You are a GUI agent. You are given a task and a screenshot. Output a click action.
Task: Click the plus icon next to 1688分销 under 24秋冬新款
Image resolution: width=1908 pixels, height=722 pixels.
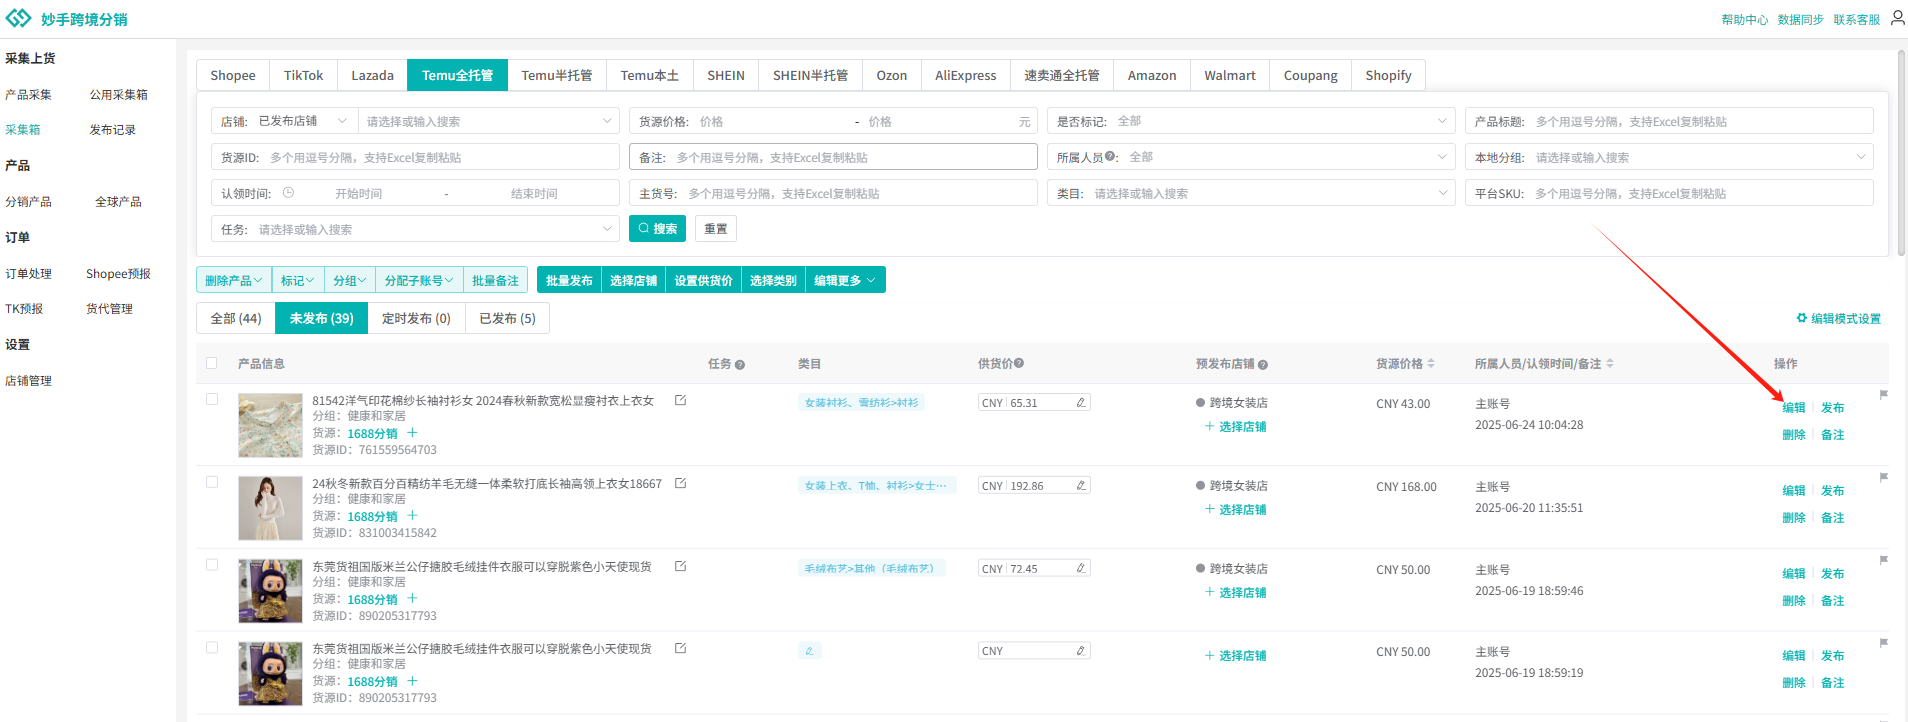[412, 516]
